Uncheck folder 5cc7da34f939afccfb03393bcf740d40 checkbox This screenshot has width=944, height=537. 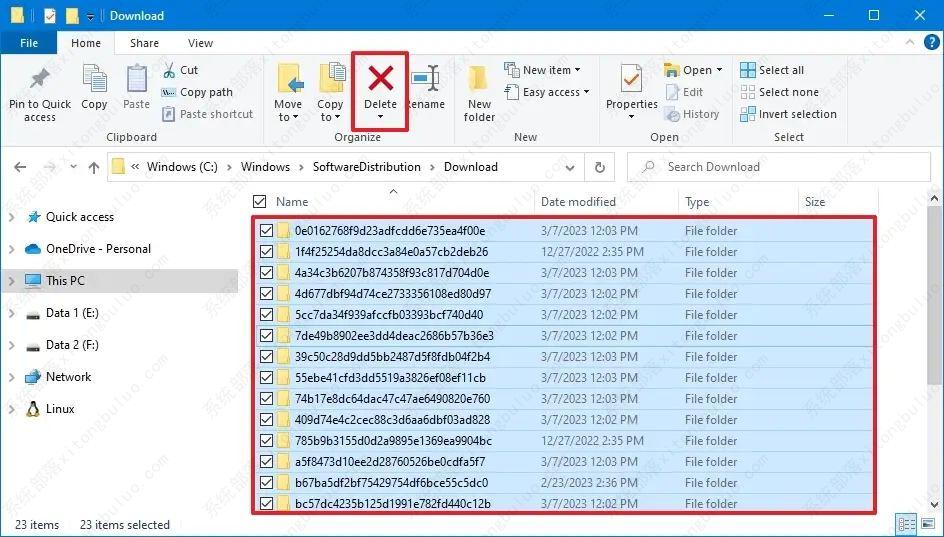(x=266, y=315)
